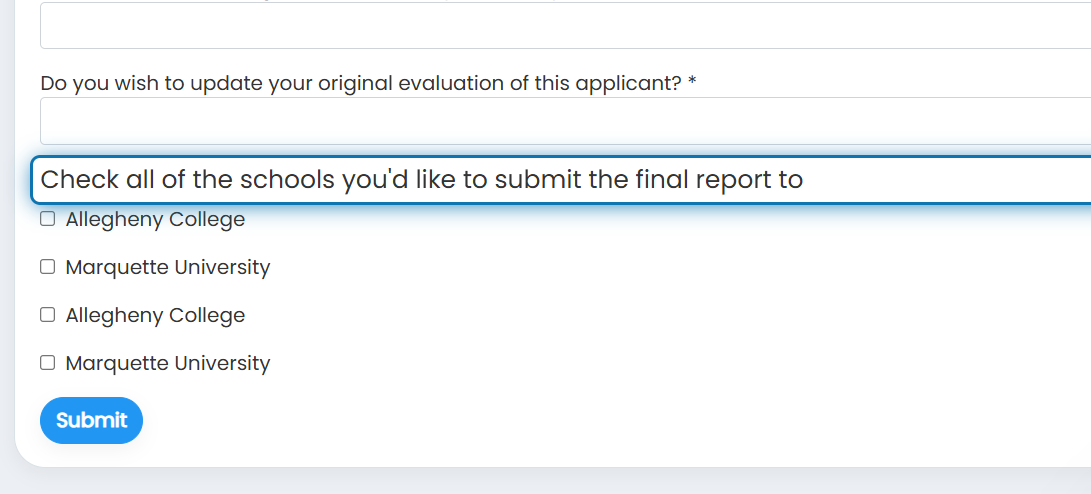Click the blank white area right of Submit
This screenshot has height=494, width=1091.
coord(557,420)
